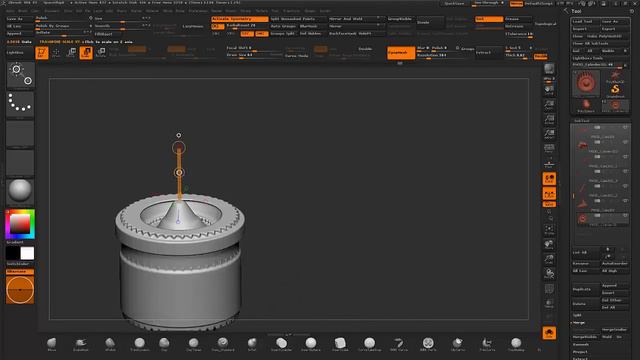Toggle PolyF wireframe icon
The height and width of the screenshot is (360, 640).
click(549, 289)
